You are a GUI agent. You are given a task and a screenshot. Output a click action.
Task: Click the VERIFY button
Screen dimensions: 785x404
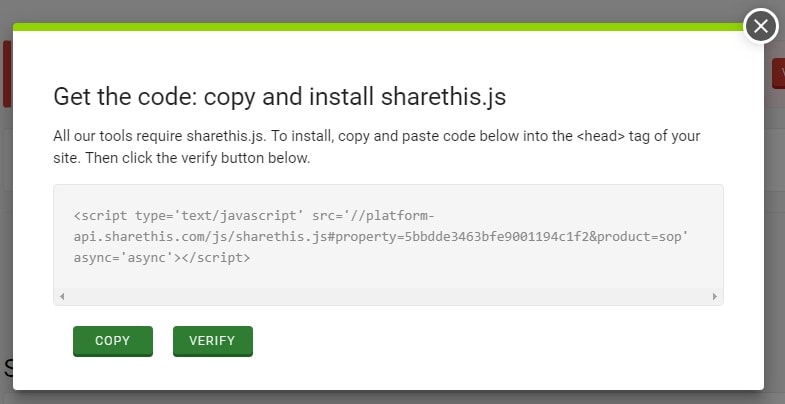(213, 341)
